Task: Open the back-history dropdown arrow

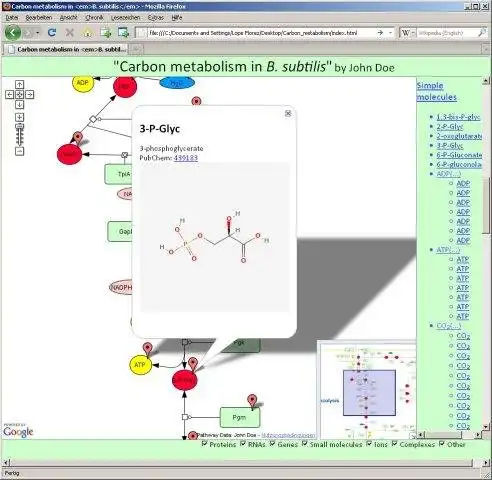Action: 38,33
